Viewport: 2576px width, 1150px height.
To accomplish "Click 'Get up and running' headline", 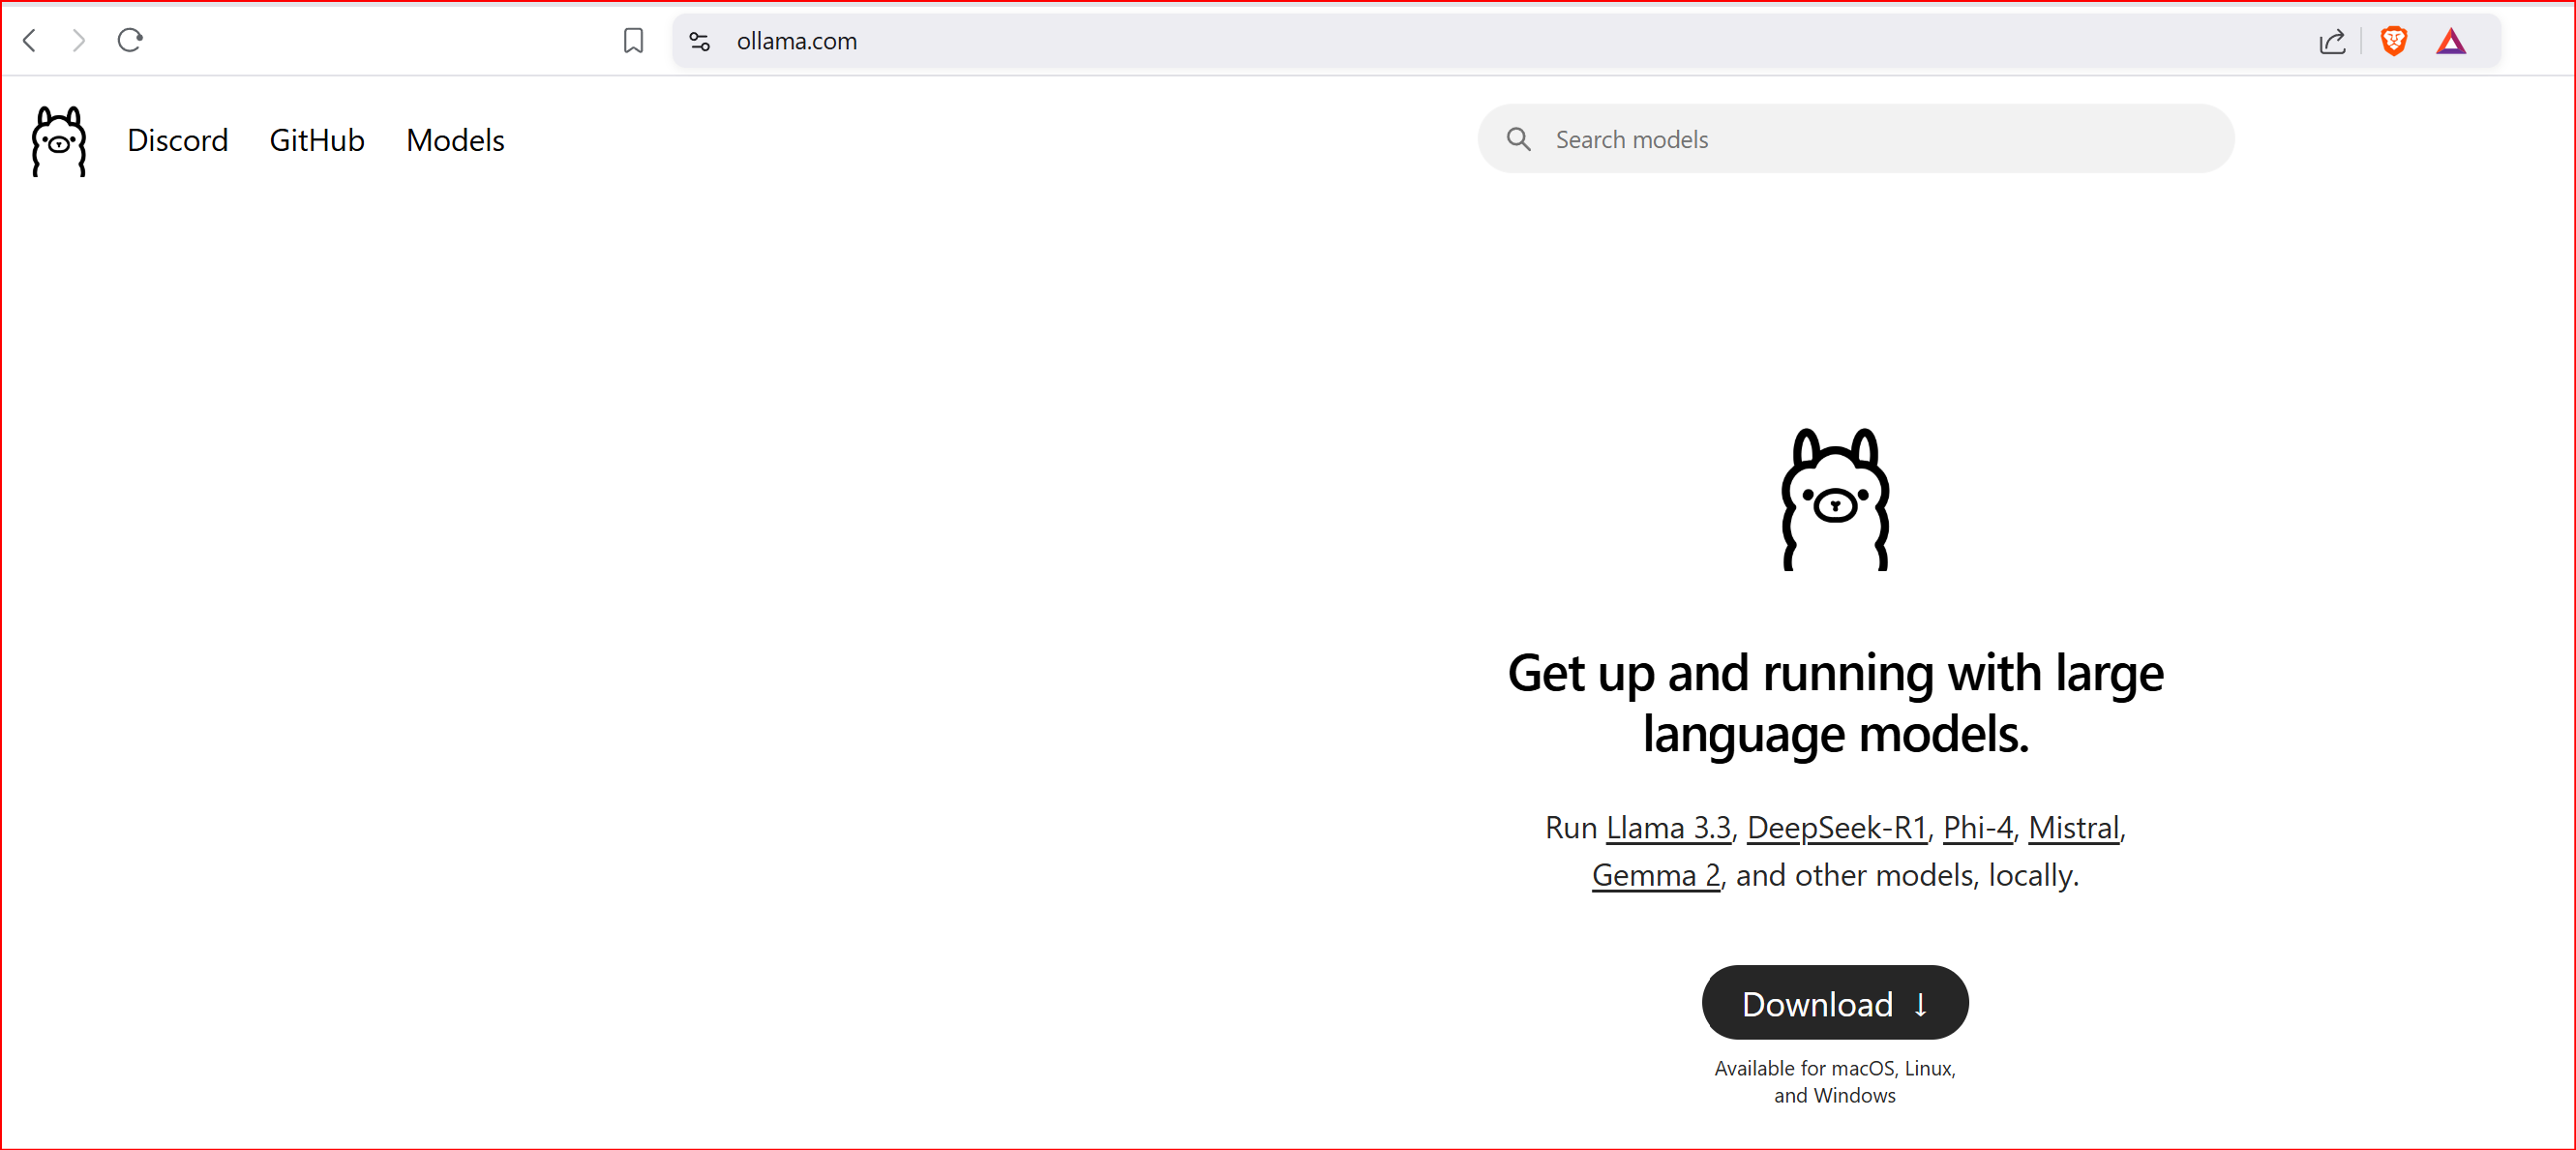I will 1835,703.
